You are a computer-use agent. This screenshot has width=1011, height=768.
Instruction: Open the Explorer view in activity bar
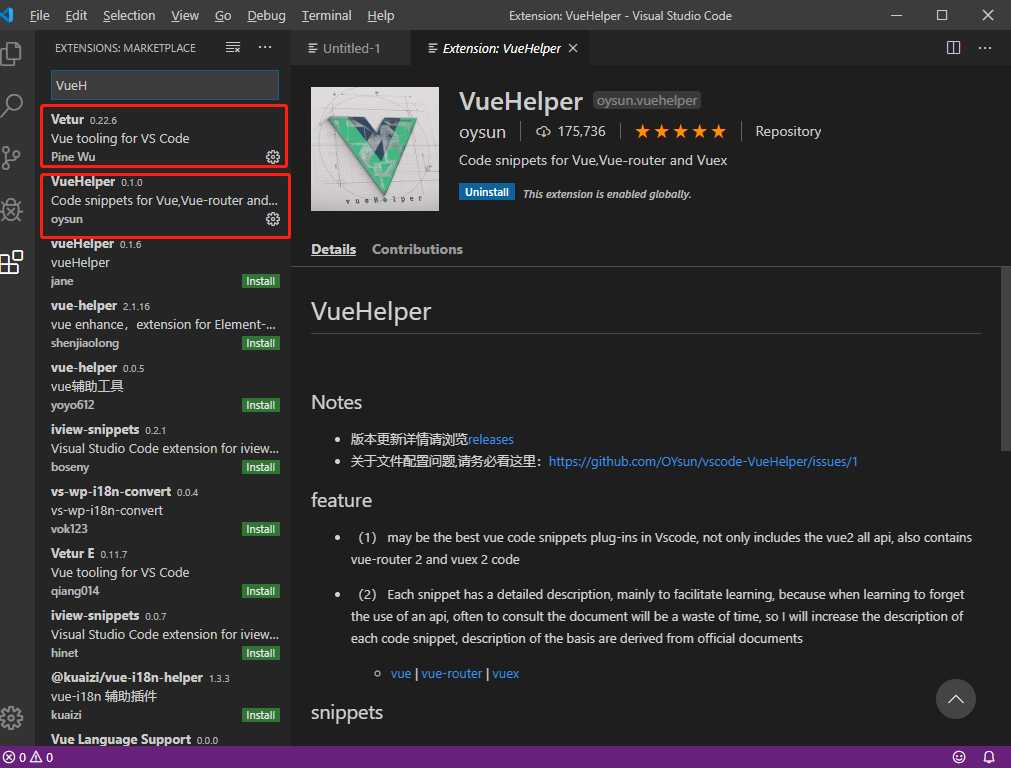click(12, 54)
